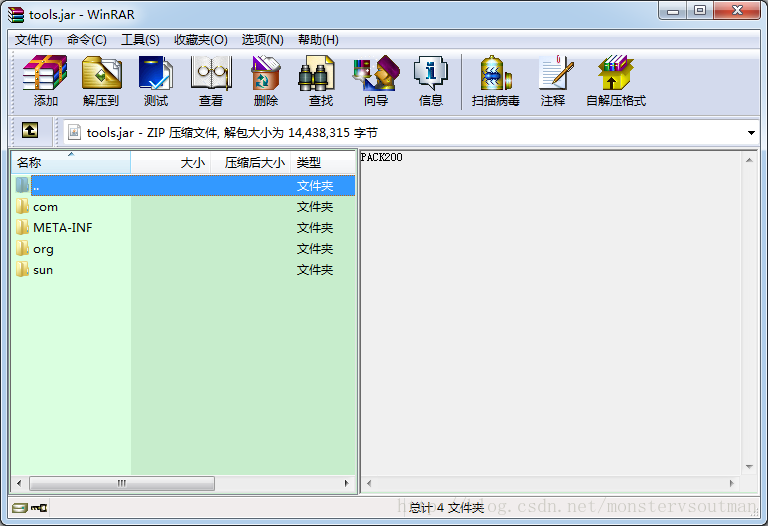Click the 注释 (Comment) toolbar icon
Image resolution: width=768 pixels, height=526 pixels.
tap(555, 73)
